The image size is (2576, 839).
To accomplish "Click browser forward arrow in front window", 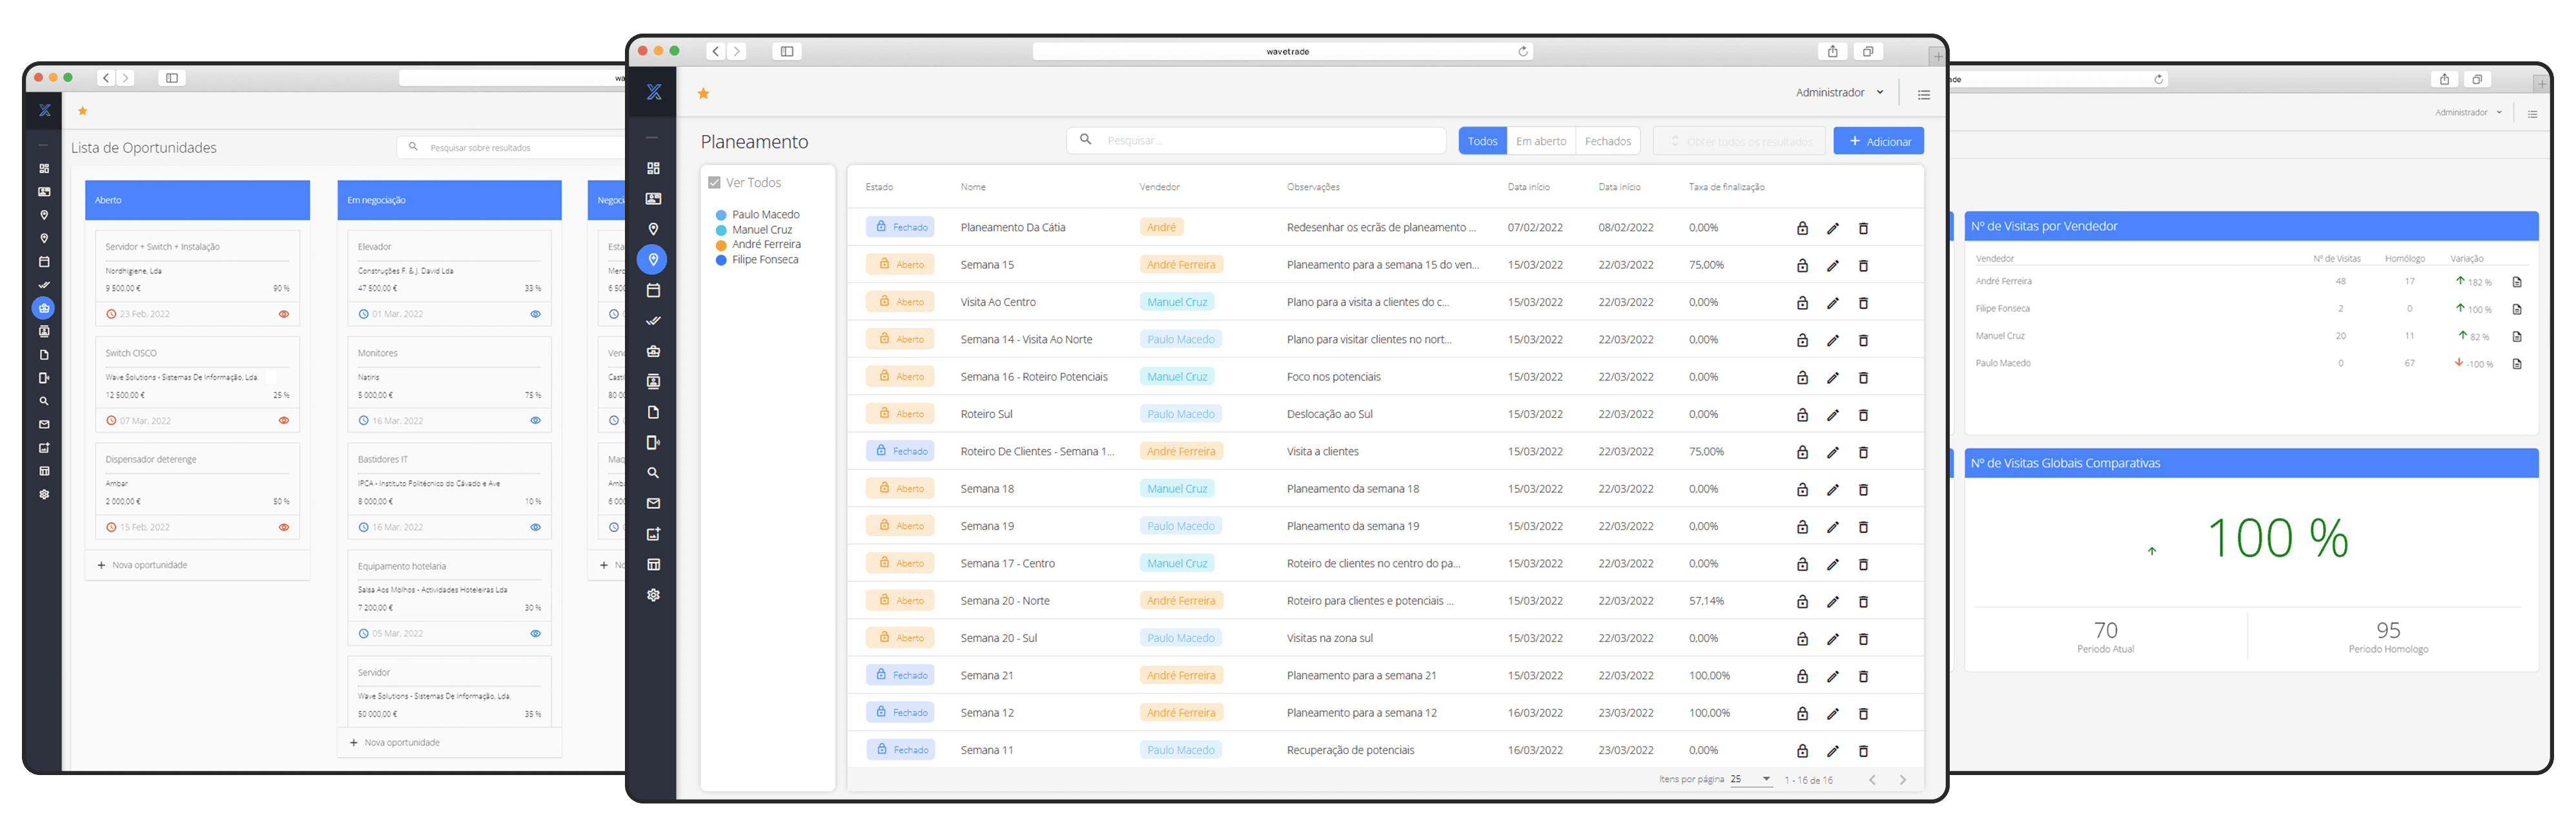I will 737,52.
